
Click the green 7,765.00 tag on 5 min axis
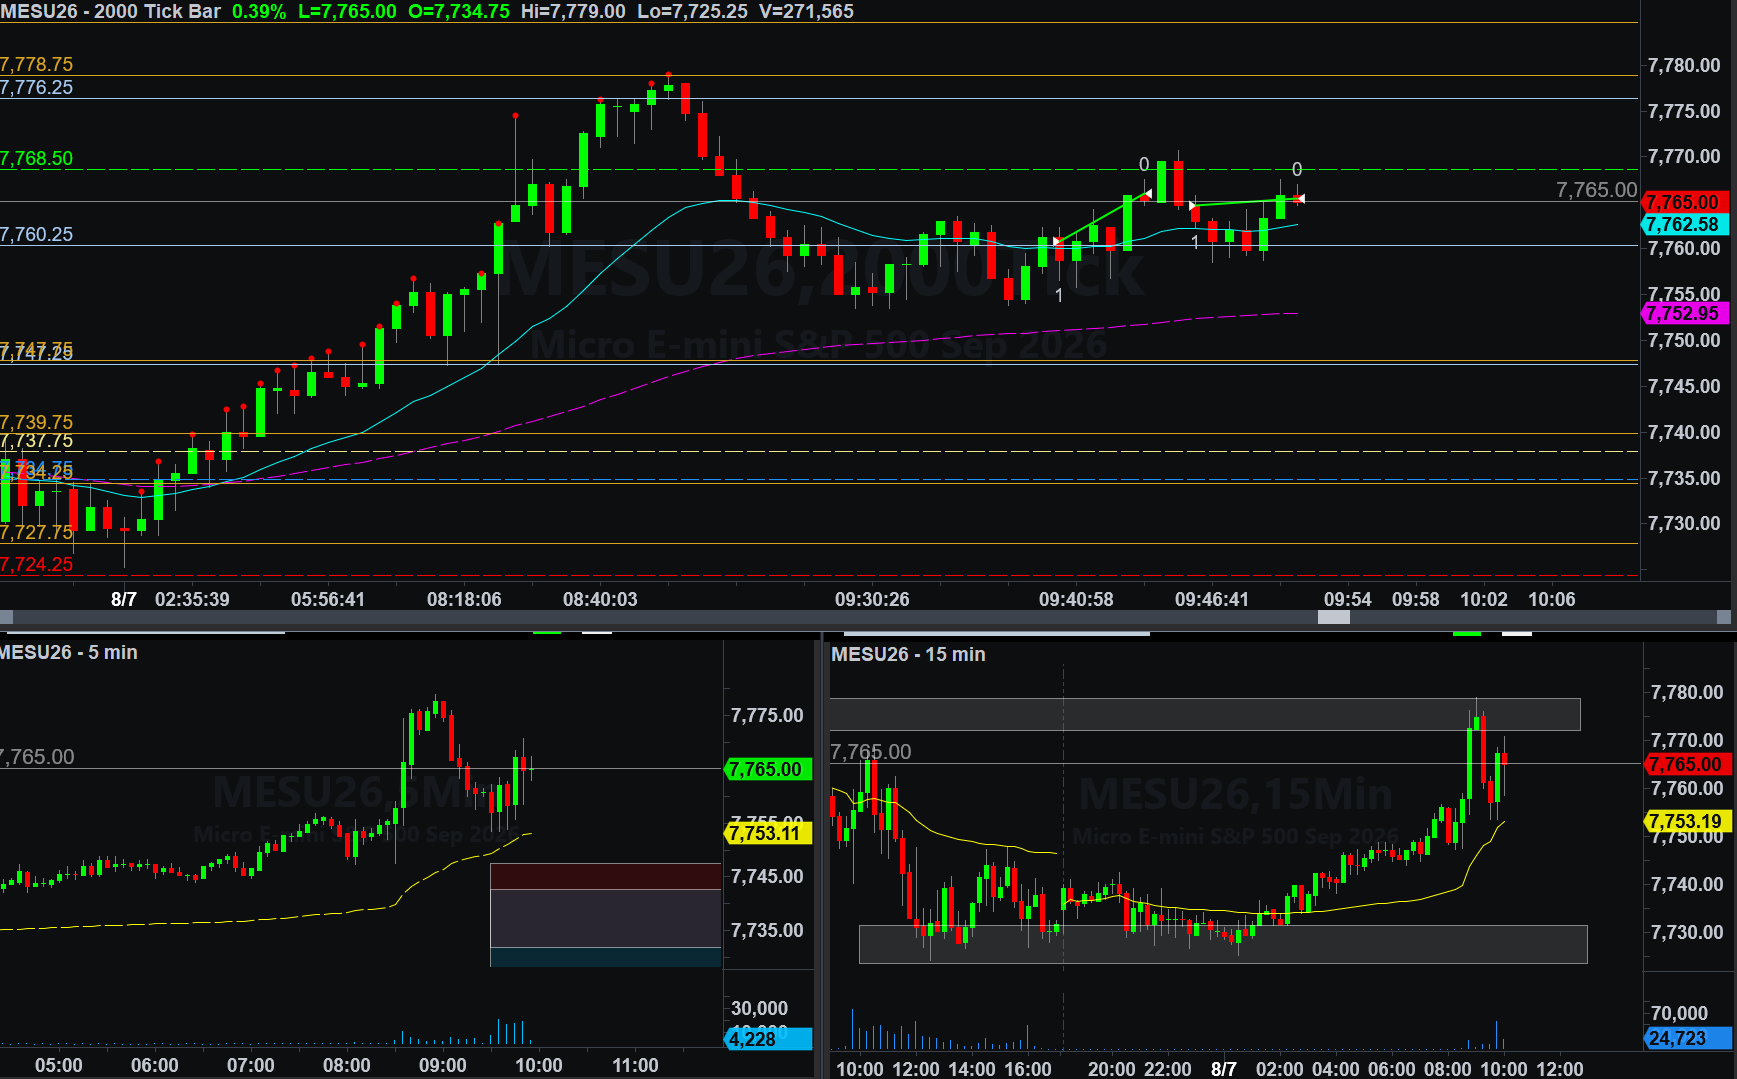click(767, 769)
